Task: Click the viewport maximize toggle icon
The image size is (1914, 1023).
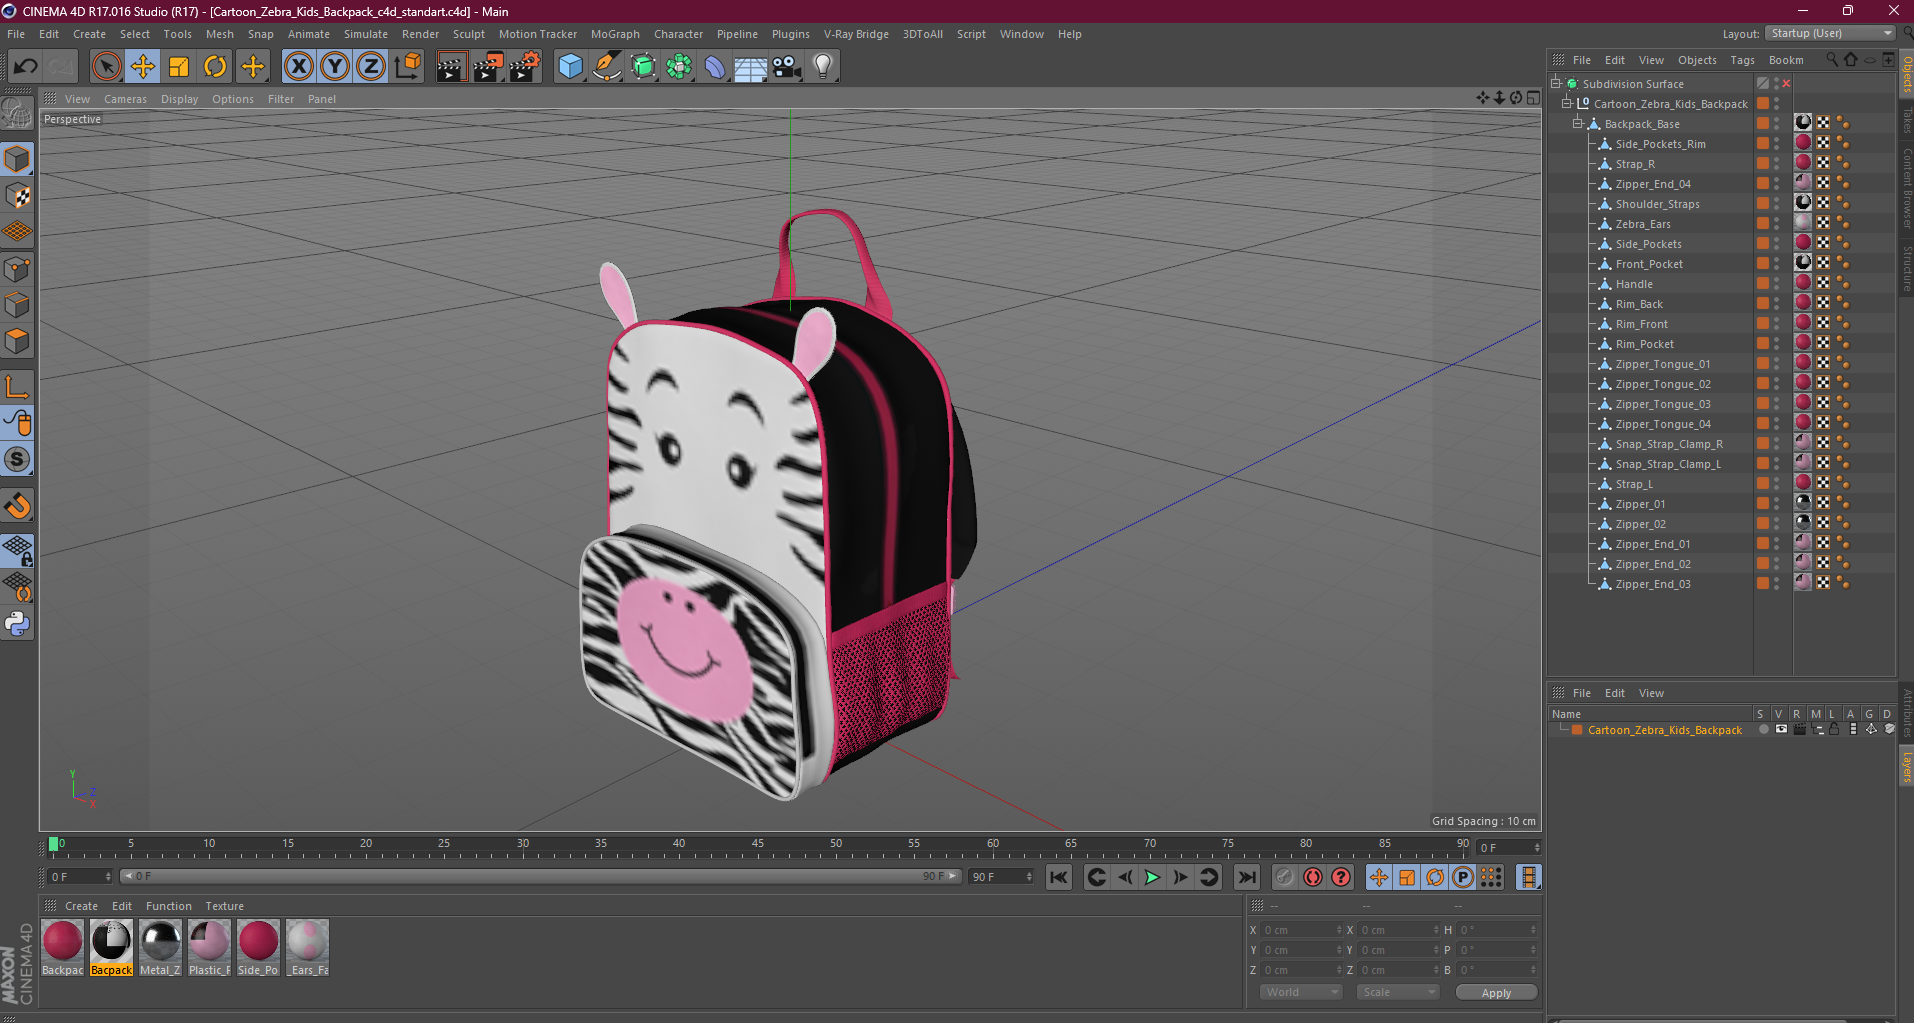Action: click(1533, 98)
